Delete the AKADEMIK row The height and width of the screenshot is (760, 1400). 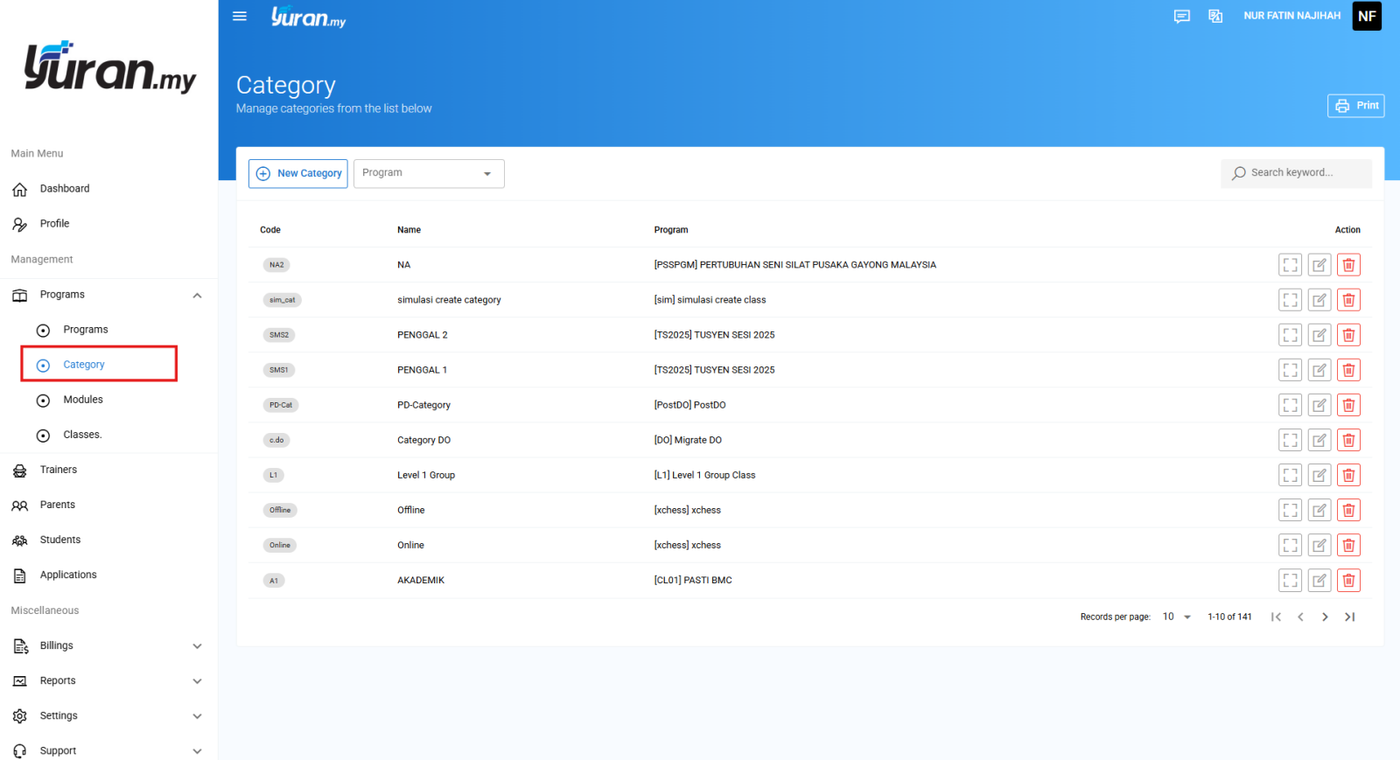1348,580
